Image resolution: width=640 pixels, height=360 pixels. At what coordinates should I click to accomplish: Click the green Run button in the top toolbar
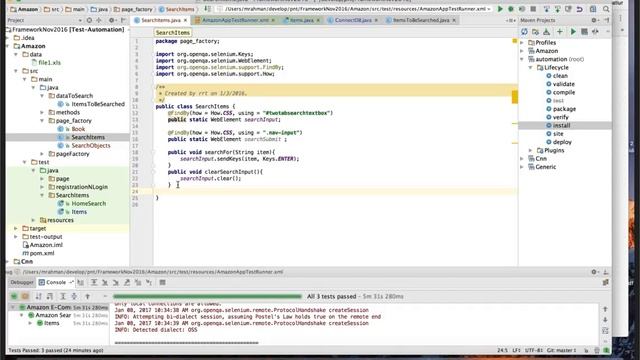[500, 9]
